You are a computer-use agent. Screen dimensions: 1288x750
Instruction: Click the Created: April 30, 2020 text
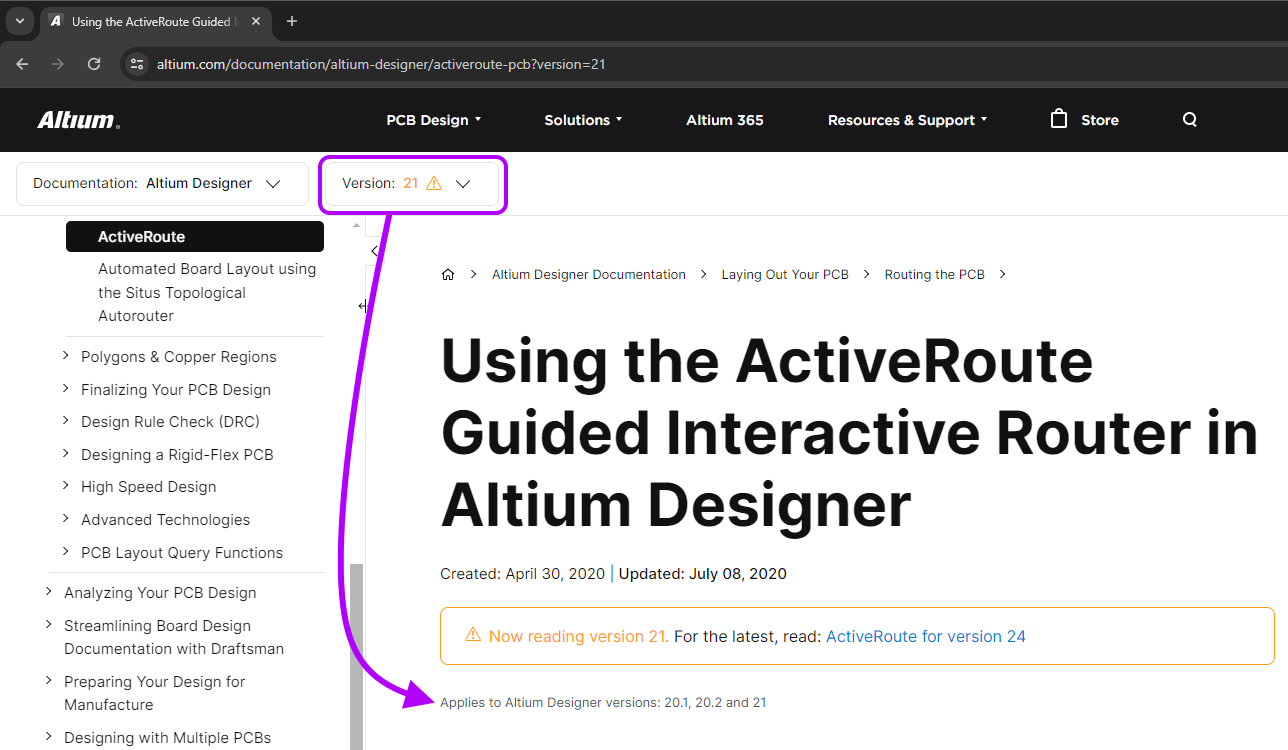[522, 574]
